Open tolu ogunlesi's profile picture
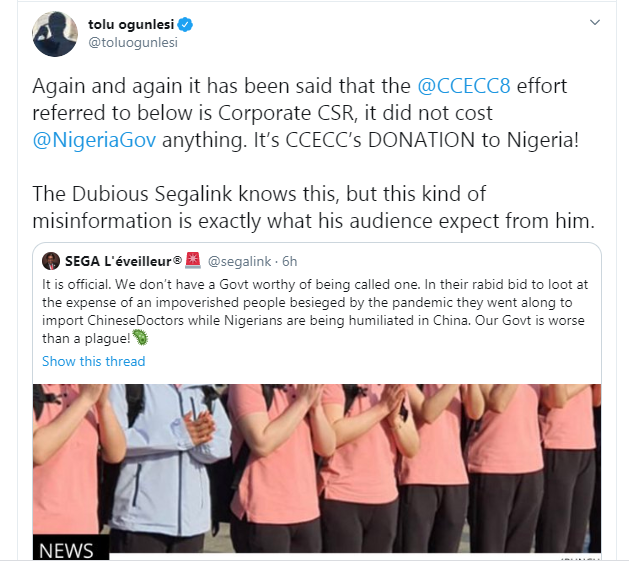 [55, 34]
